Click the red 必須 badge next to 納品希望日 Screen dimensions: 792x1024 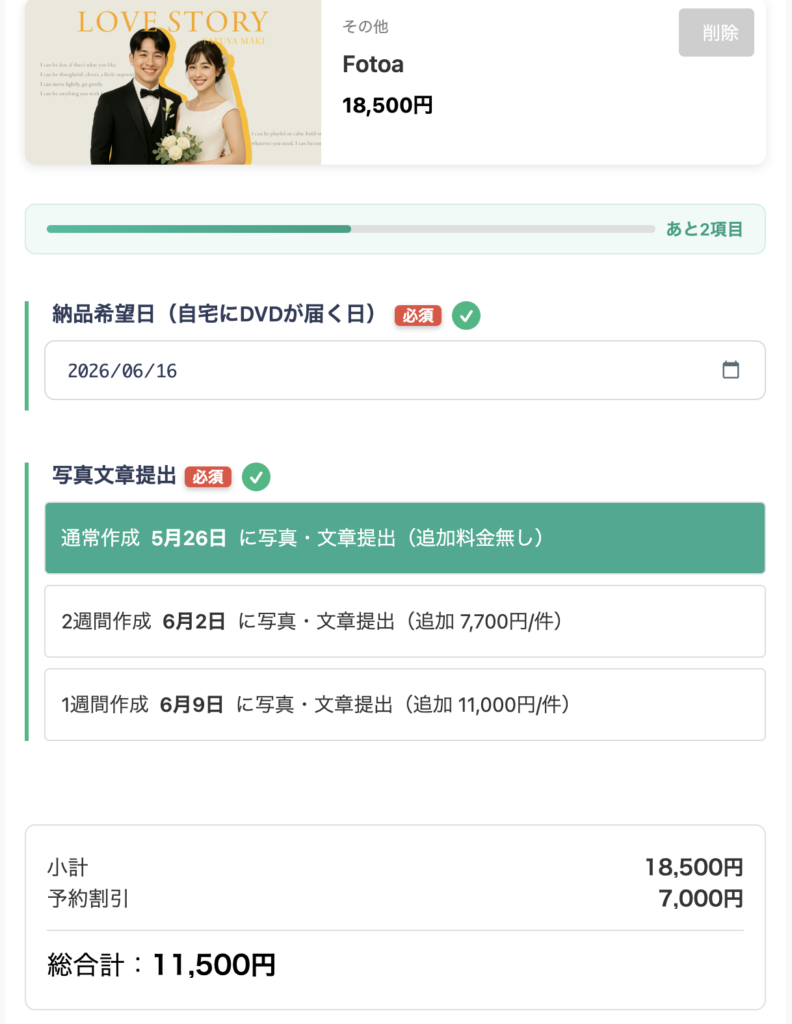(418, 315)
